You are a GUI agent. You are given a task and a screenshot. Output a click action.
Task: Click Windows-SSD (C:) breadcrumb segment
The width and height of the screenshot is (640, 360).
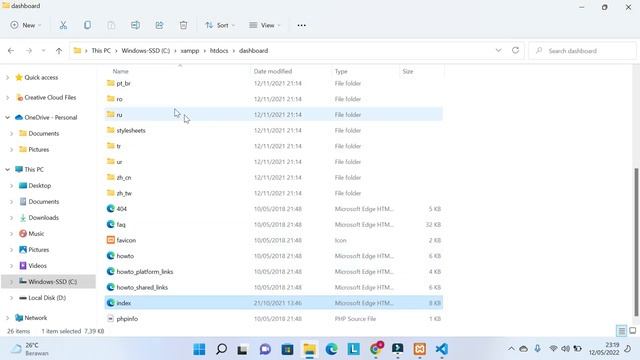[146, 51]
